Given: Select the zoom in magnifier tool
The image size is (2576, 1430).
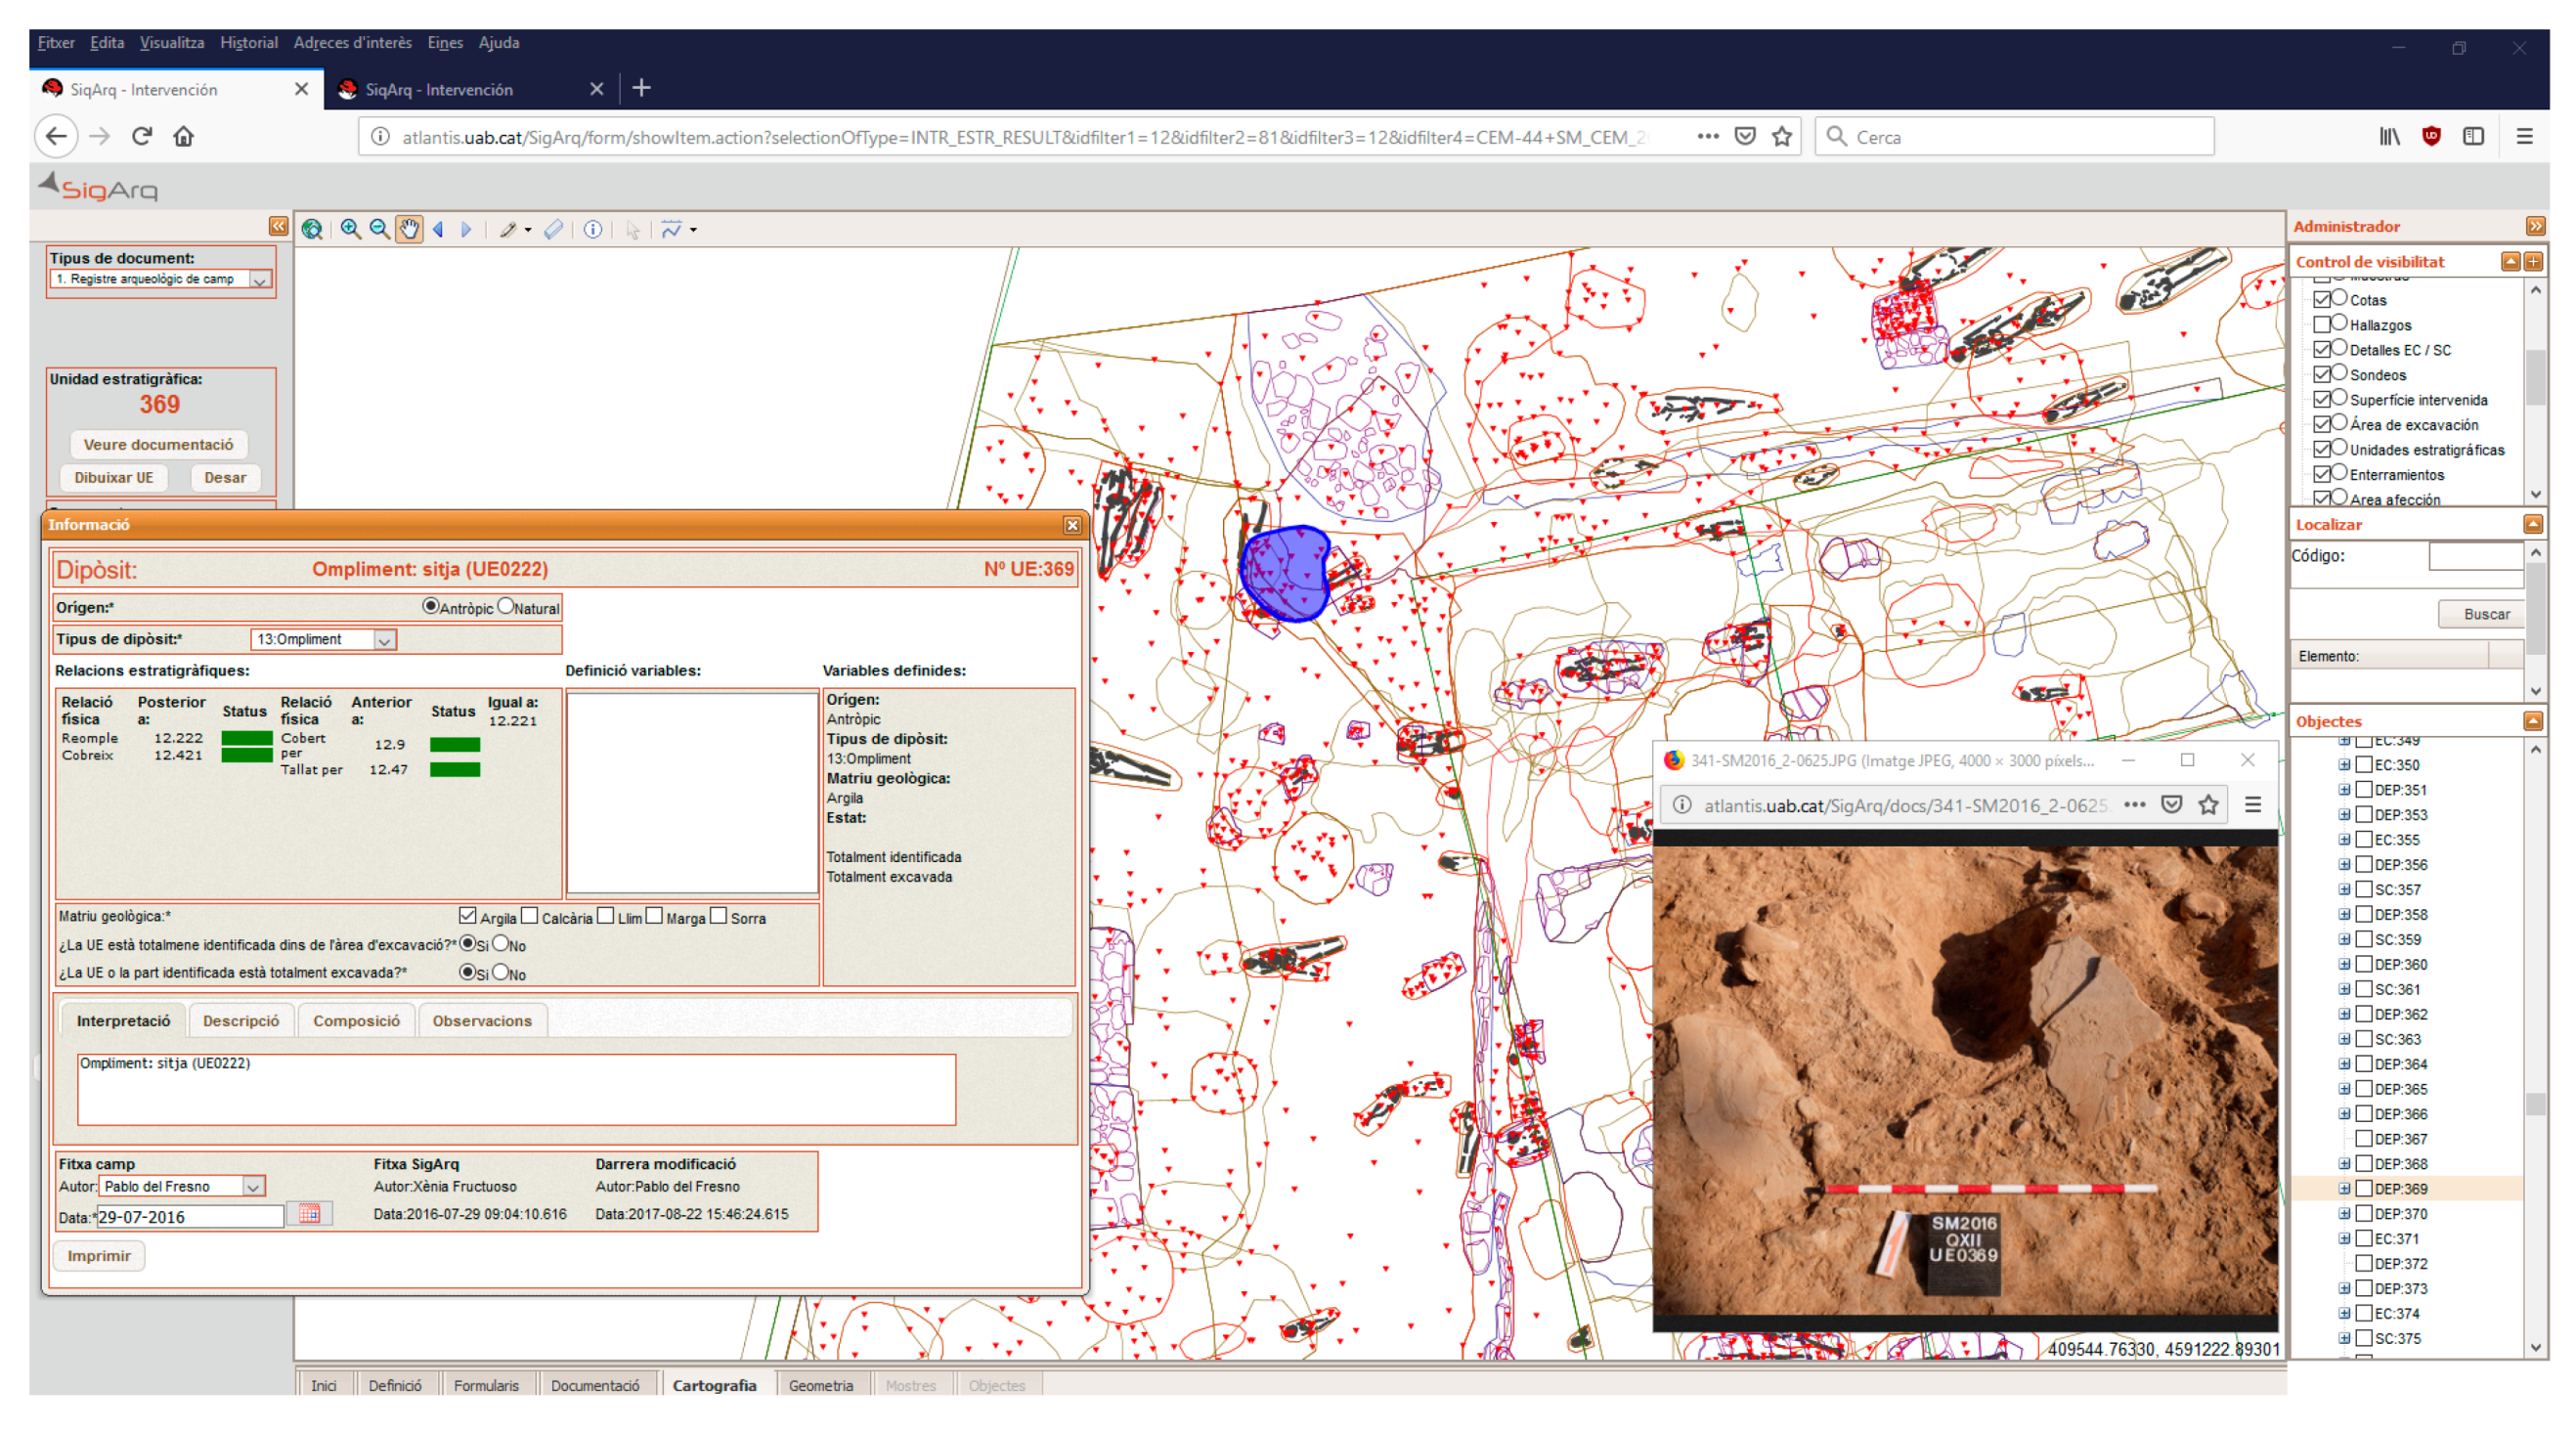Looking at the screenshot, I should coord(350,230).
